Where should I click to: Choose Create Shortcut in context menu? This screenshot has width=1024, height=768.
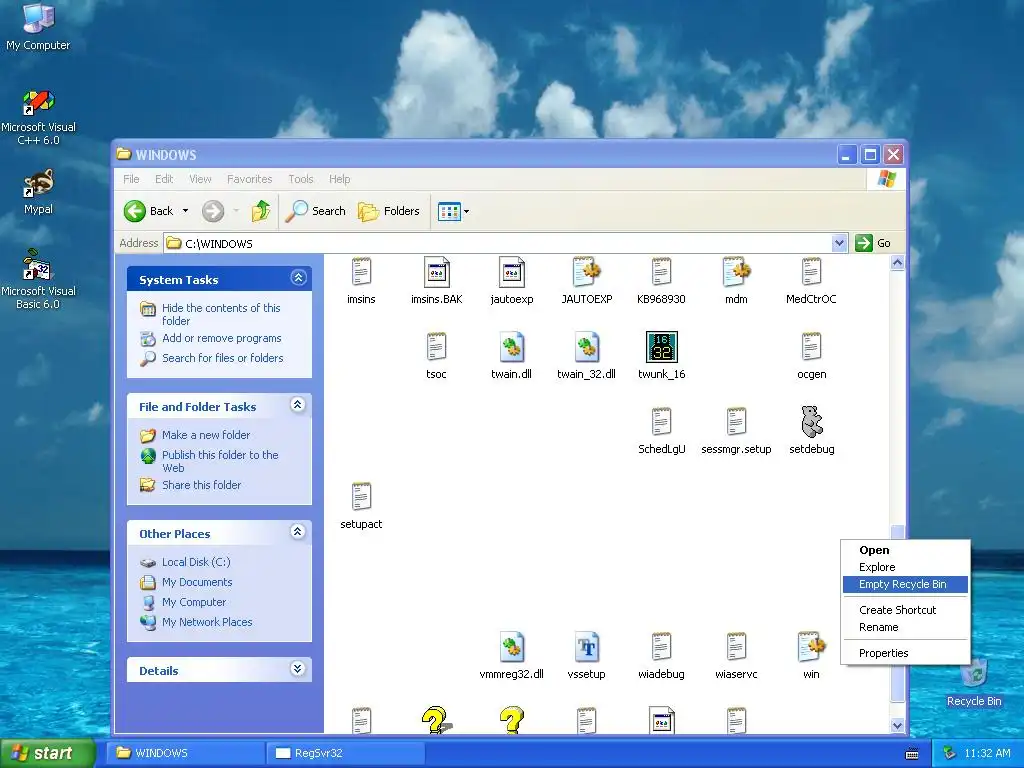905,610
